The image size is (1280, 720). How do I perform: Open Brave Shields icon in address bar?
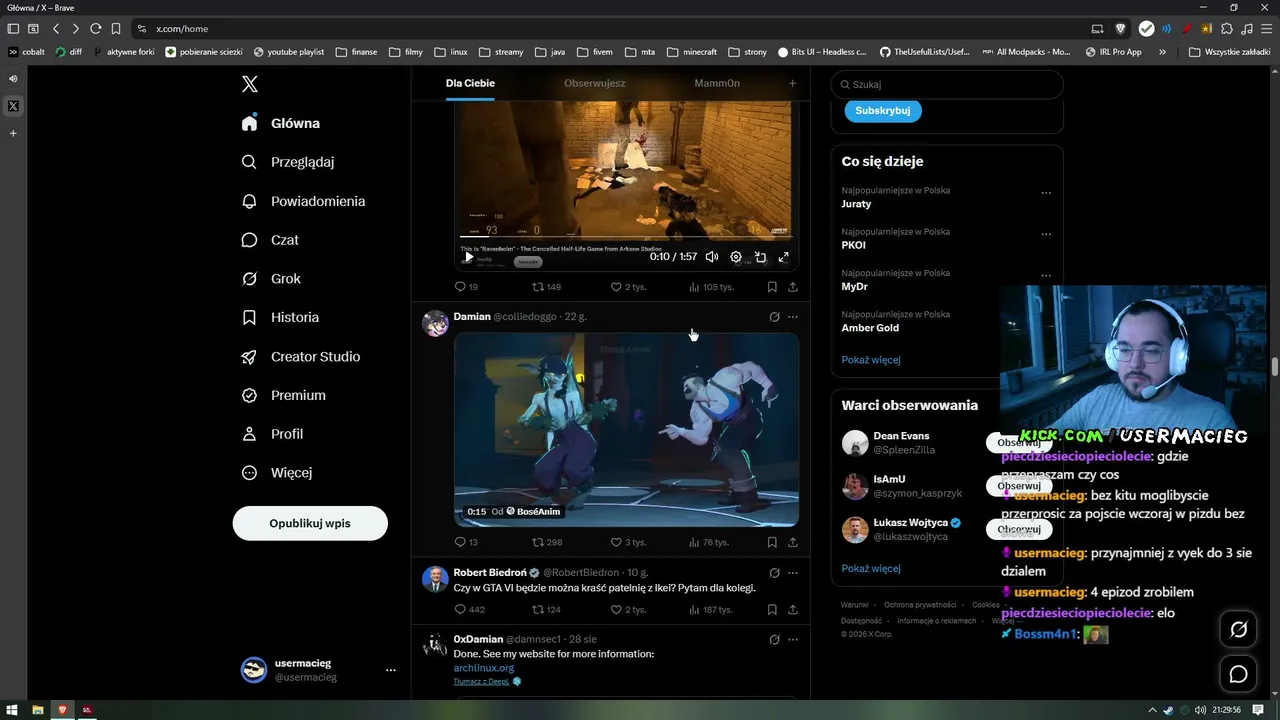click(1120, 29)
